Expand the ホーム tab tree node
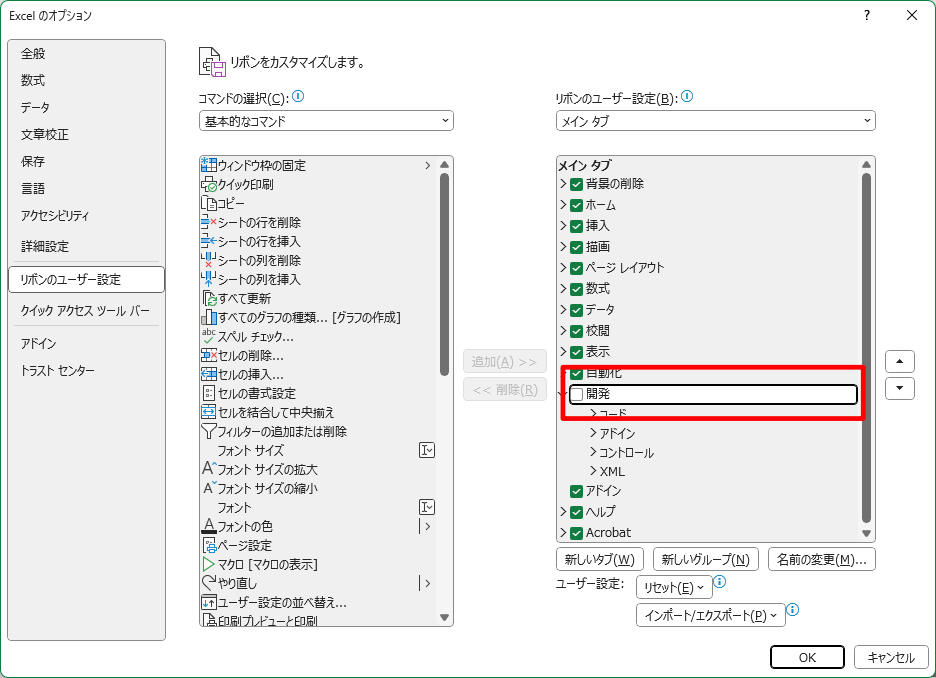 [563, 205]
